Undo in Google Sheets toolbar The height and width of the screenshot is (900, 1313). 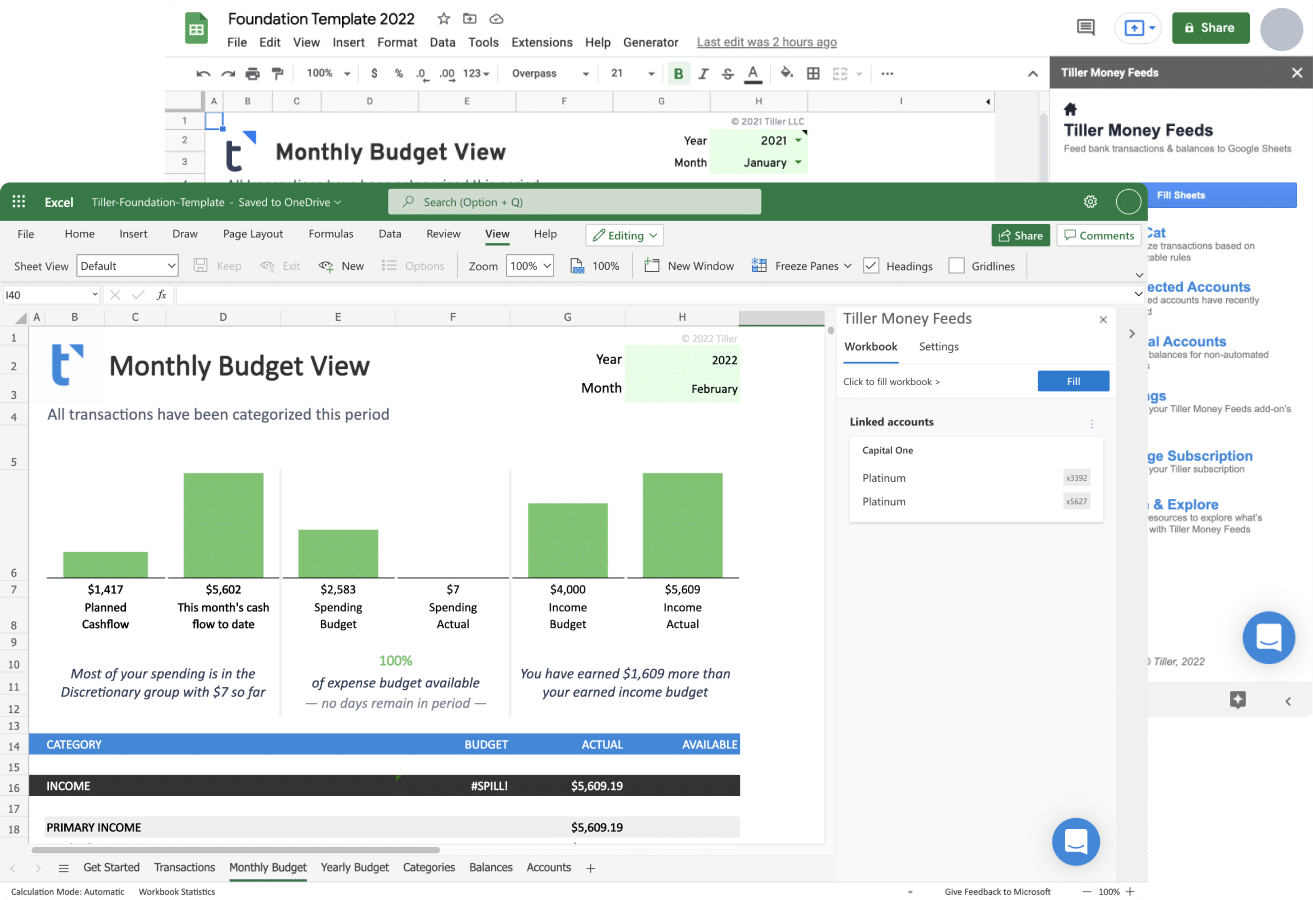[204, 73]
